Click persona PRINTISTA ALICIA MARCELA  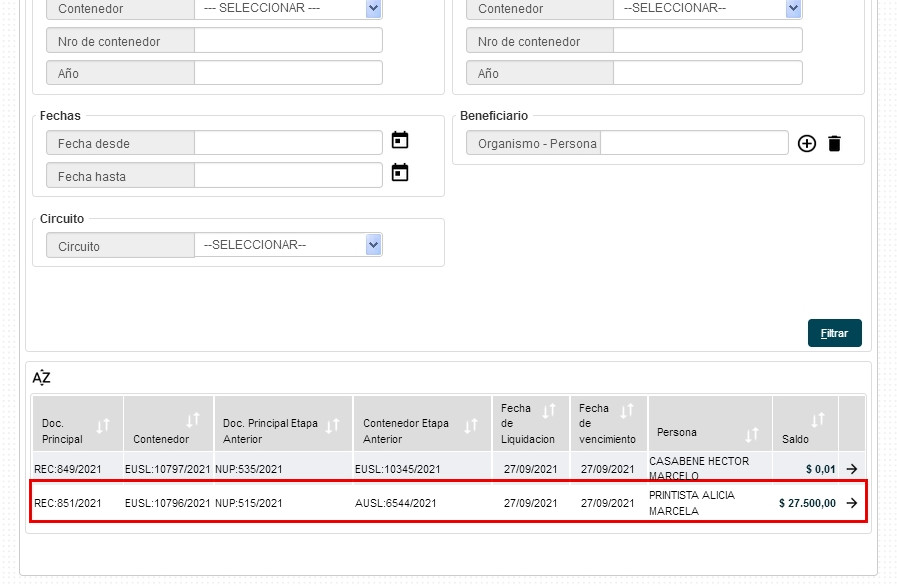click(692, 503)
